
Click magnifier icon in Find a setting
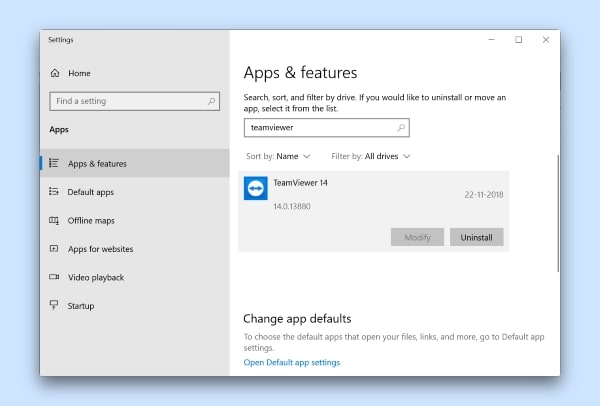tap(211, 101)
